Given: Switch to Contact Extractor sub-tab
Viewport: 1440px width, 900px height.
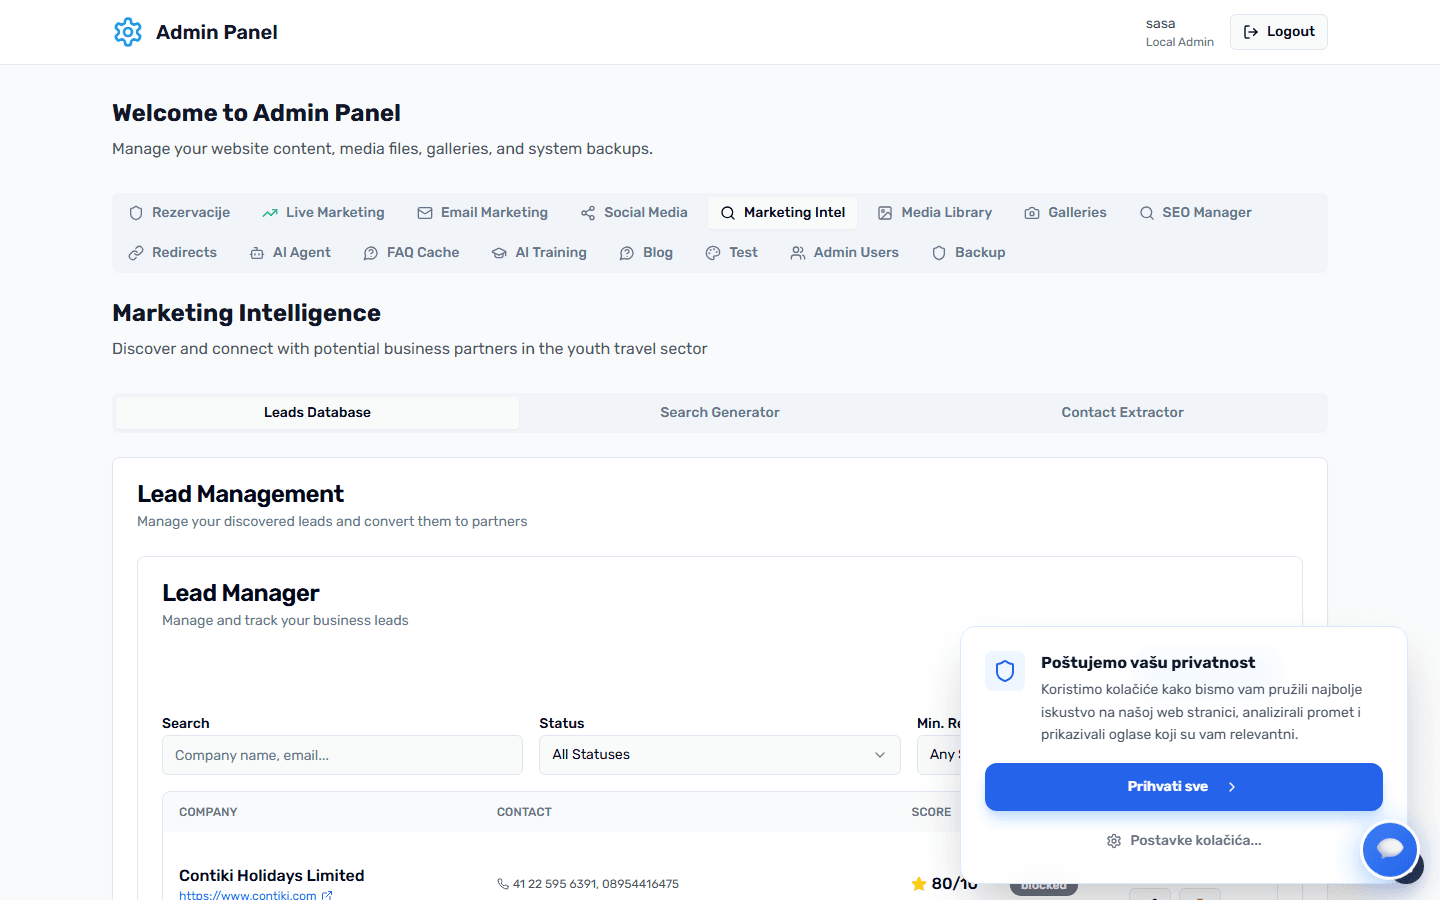Looking at the screenshot, I should coord(1122,413).
